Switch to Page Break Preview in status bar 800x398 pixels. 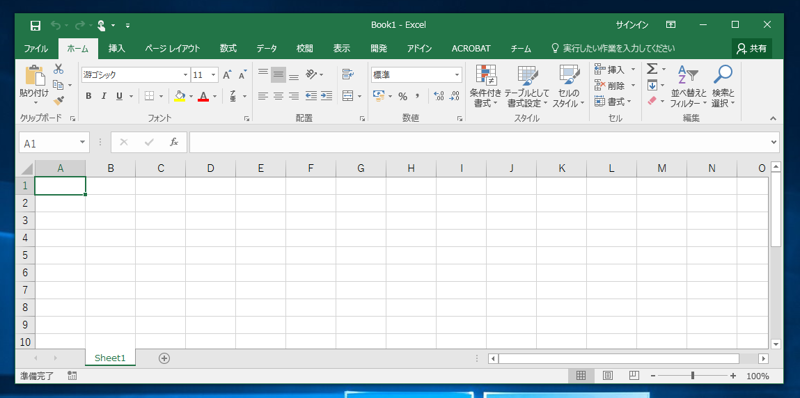[x=634, y=376]
